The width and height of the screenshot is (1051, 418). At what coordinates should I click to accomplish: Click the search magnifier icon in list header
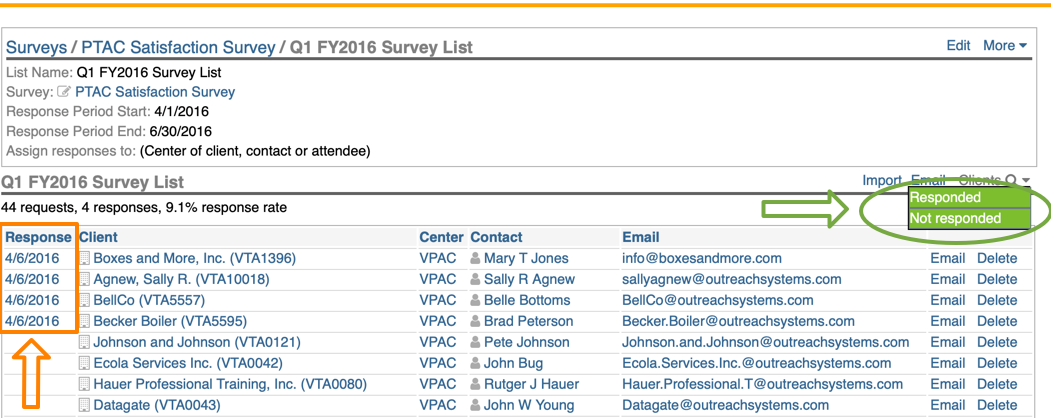(x=1011, y=181)
